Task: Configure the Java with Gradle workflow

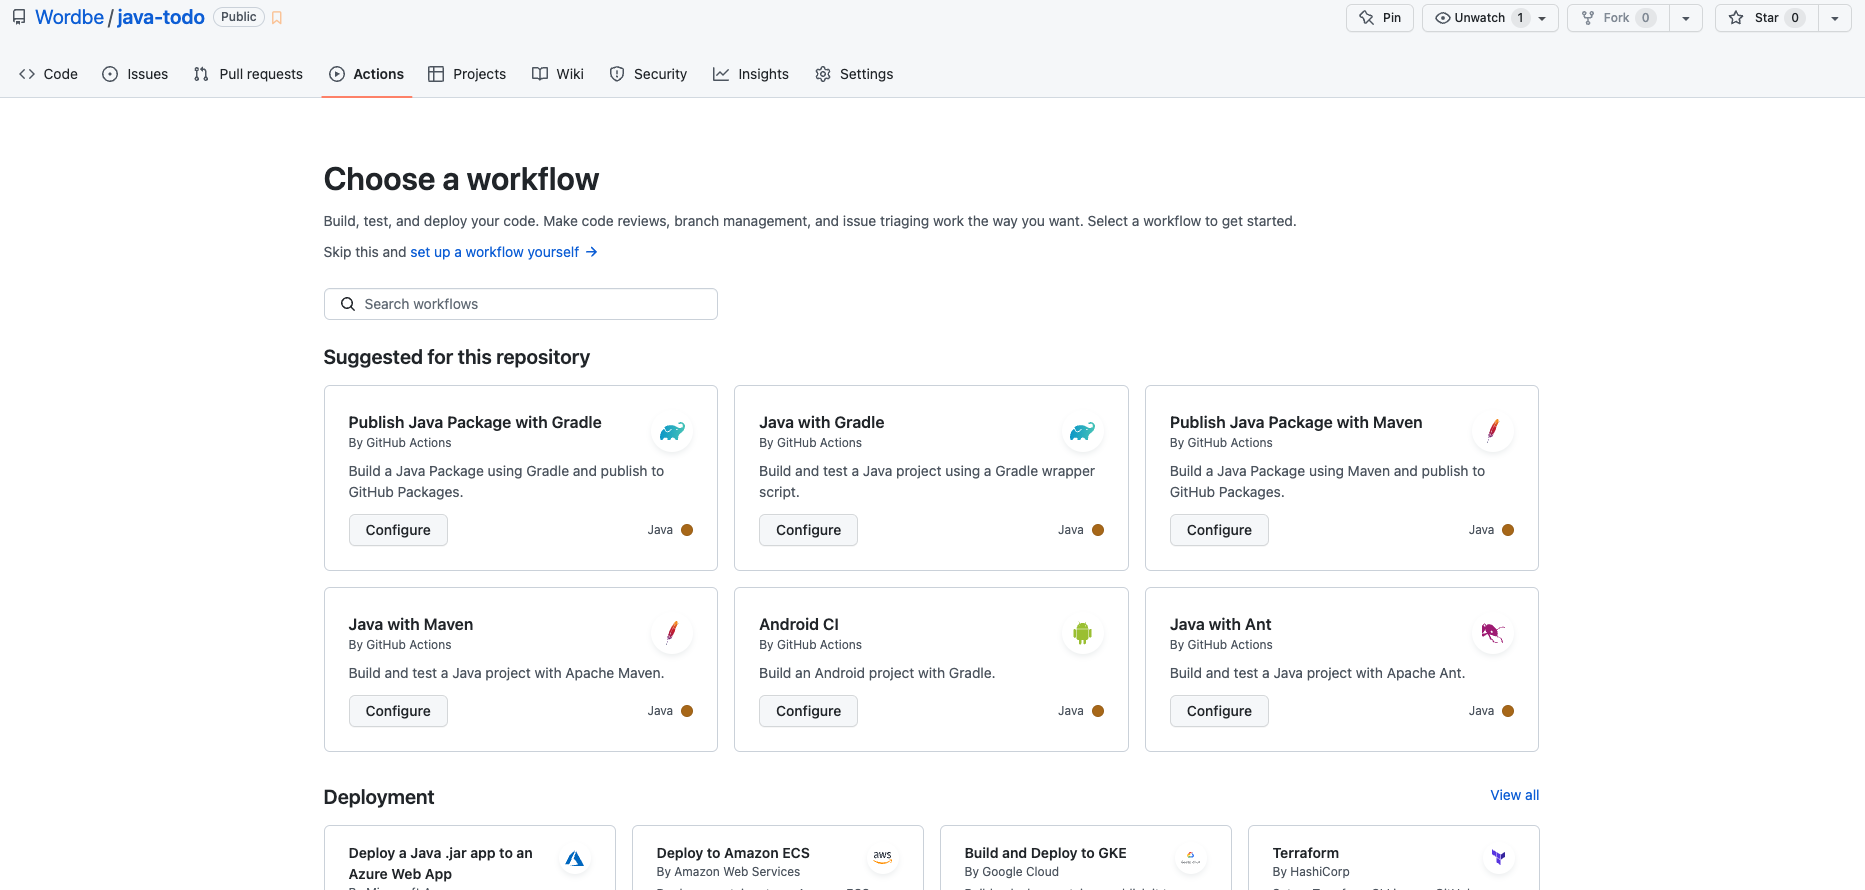Action: click(x=808, y=530)
